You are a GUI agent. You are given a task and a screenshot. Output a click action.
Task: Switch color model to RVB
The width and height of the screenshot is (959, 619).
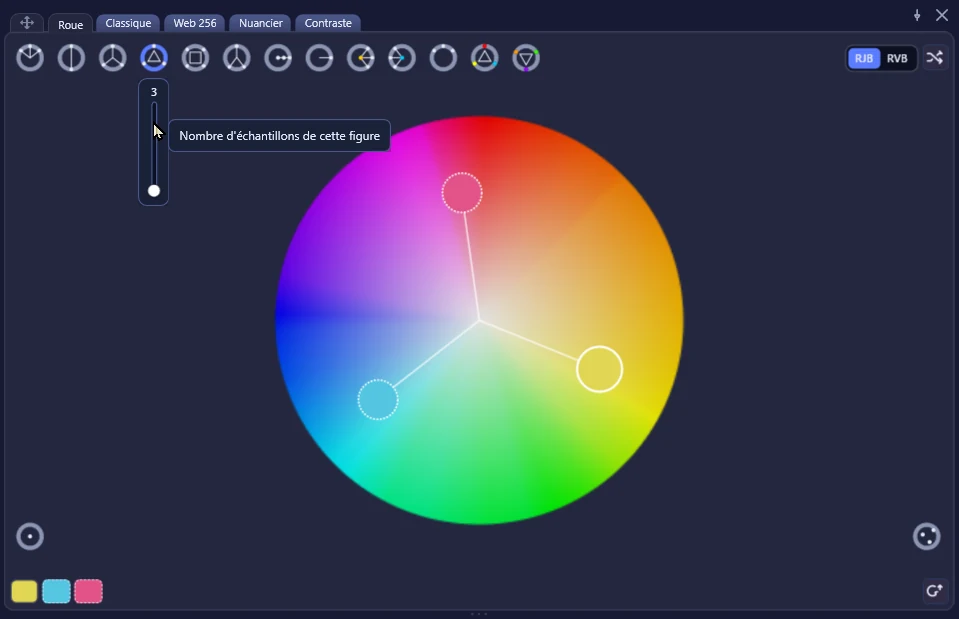(897, 58)
